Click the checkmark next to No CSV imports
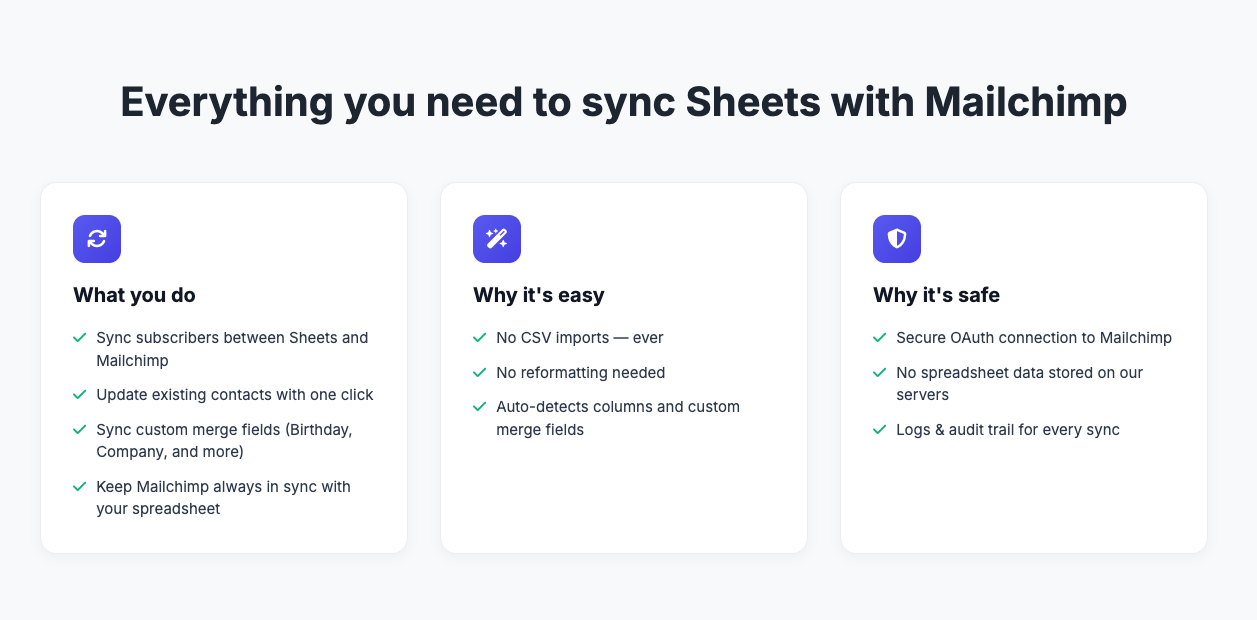Image resolution: width=1257 pixels, height=620 pixels. (479, 338)
